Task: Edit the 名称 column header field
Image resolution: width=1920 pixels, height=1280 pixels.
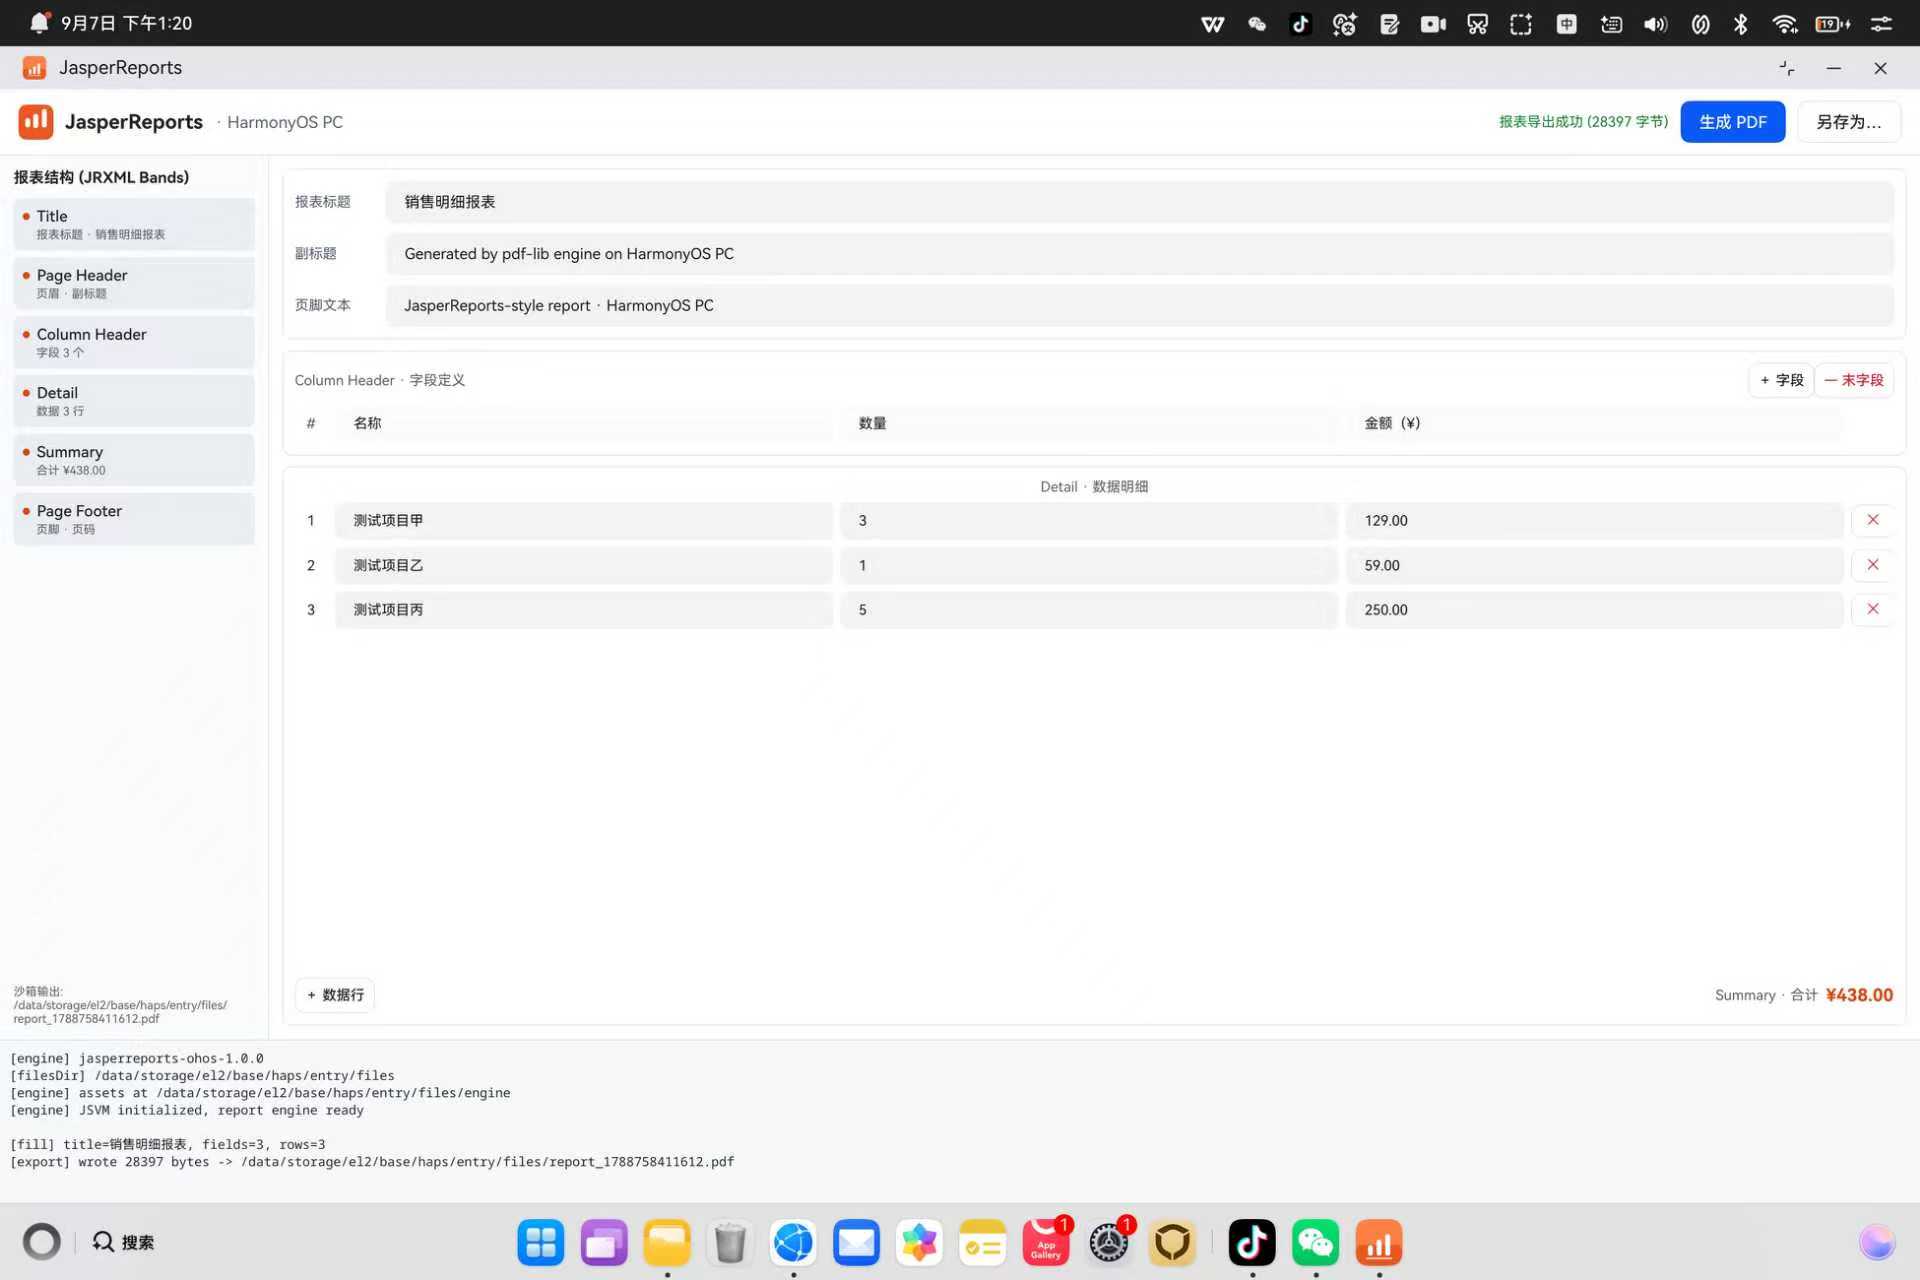Action: coord(584,423)
